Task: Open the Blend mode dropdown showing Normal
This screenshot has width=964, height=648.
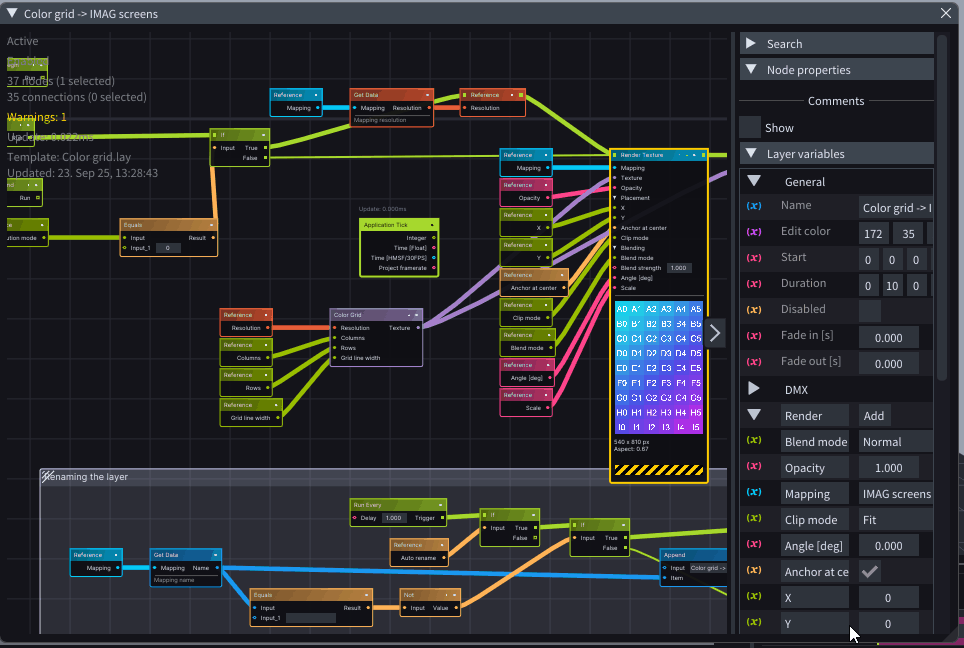Action: [895, 442]
